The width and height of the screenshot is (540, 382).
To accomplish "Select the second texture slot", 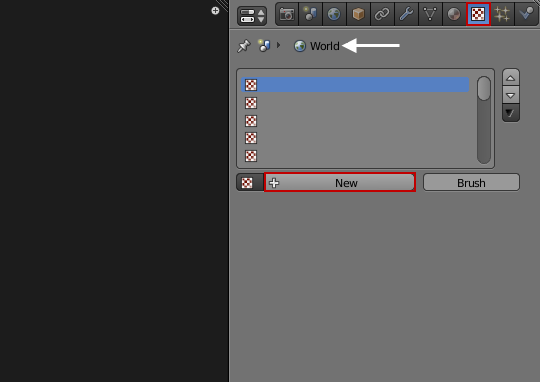I will (355, 103).
